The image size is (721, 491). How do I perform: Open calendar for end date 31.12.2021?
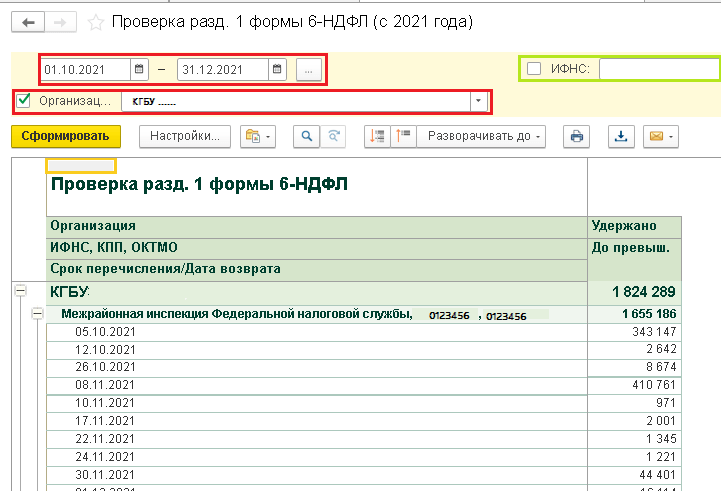pos(278,69)
